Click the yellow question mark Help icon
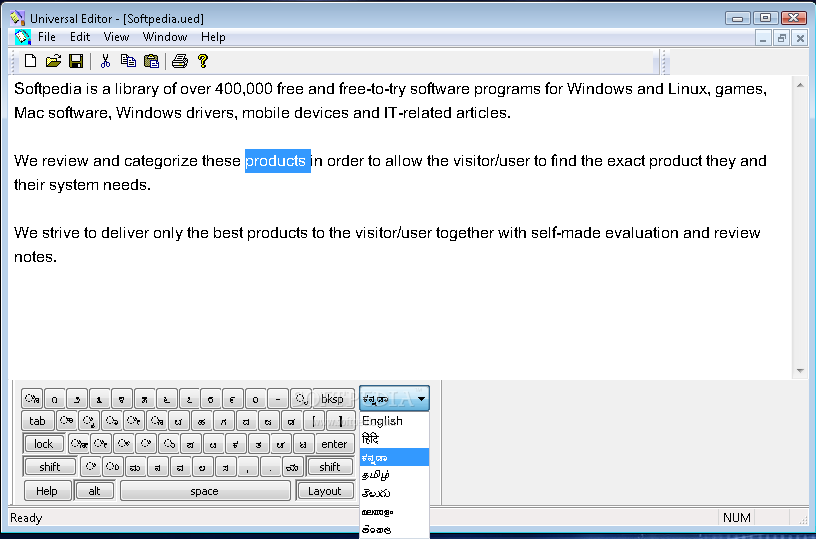816x539 pixels. pos(203,61)
